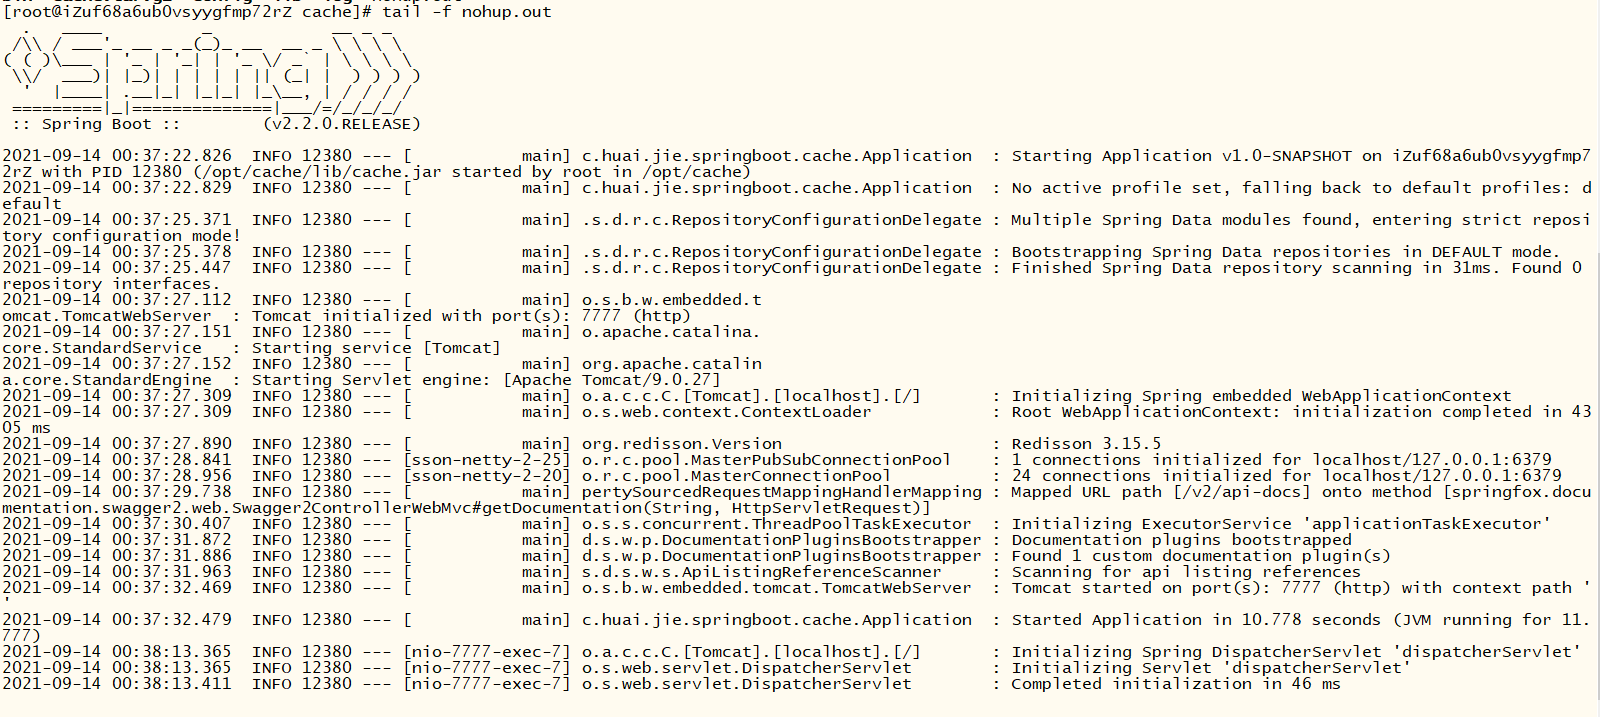Screen dimensions: 1600x717
Task: Select "Initializing ExecutorService 'applicationTaskExecutor'" message
Action: [x=1281, y=524]
